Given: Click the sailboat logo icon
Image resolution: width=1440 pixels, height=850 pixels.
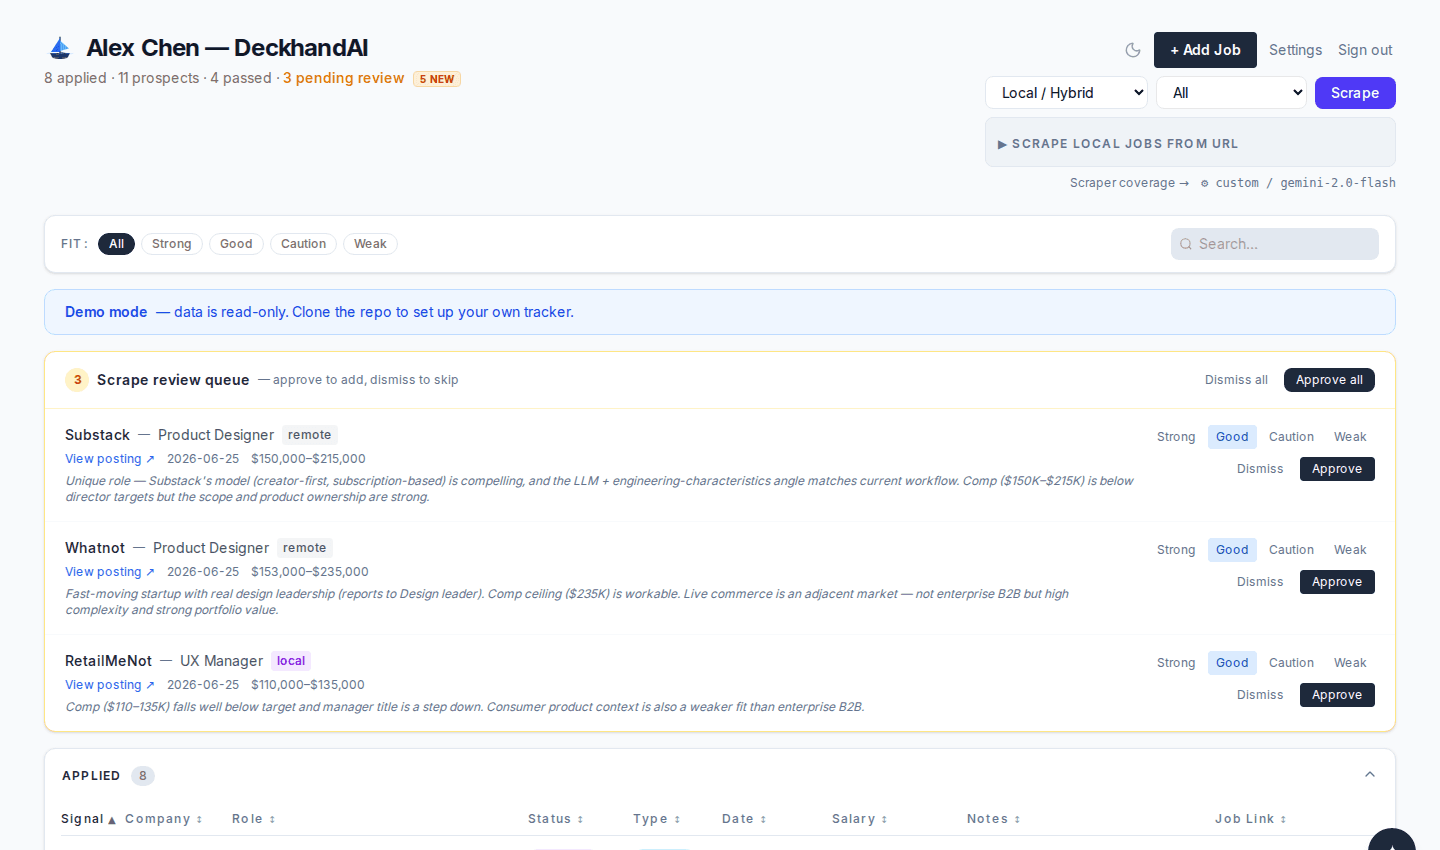Looking at the screenshot, I should pyautogui.click(x=60, y=48).
